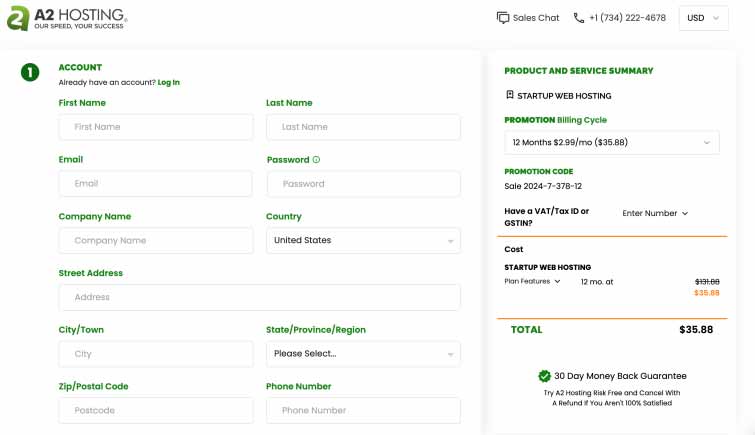Click the struck-through price $131.88

707,282
